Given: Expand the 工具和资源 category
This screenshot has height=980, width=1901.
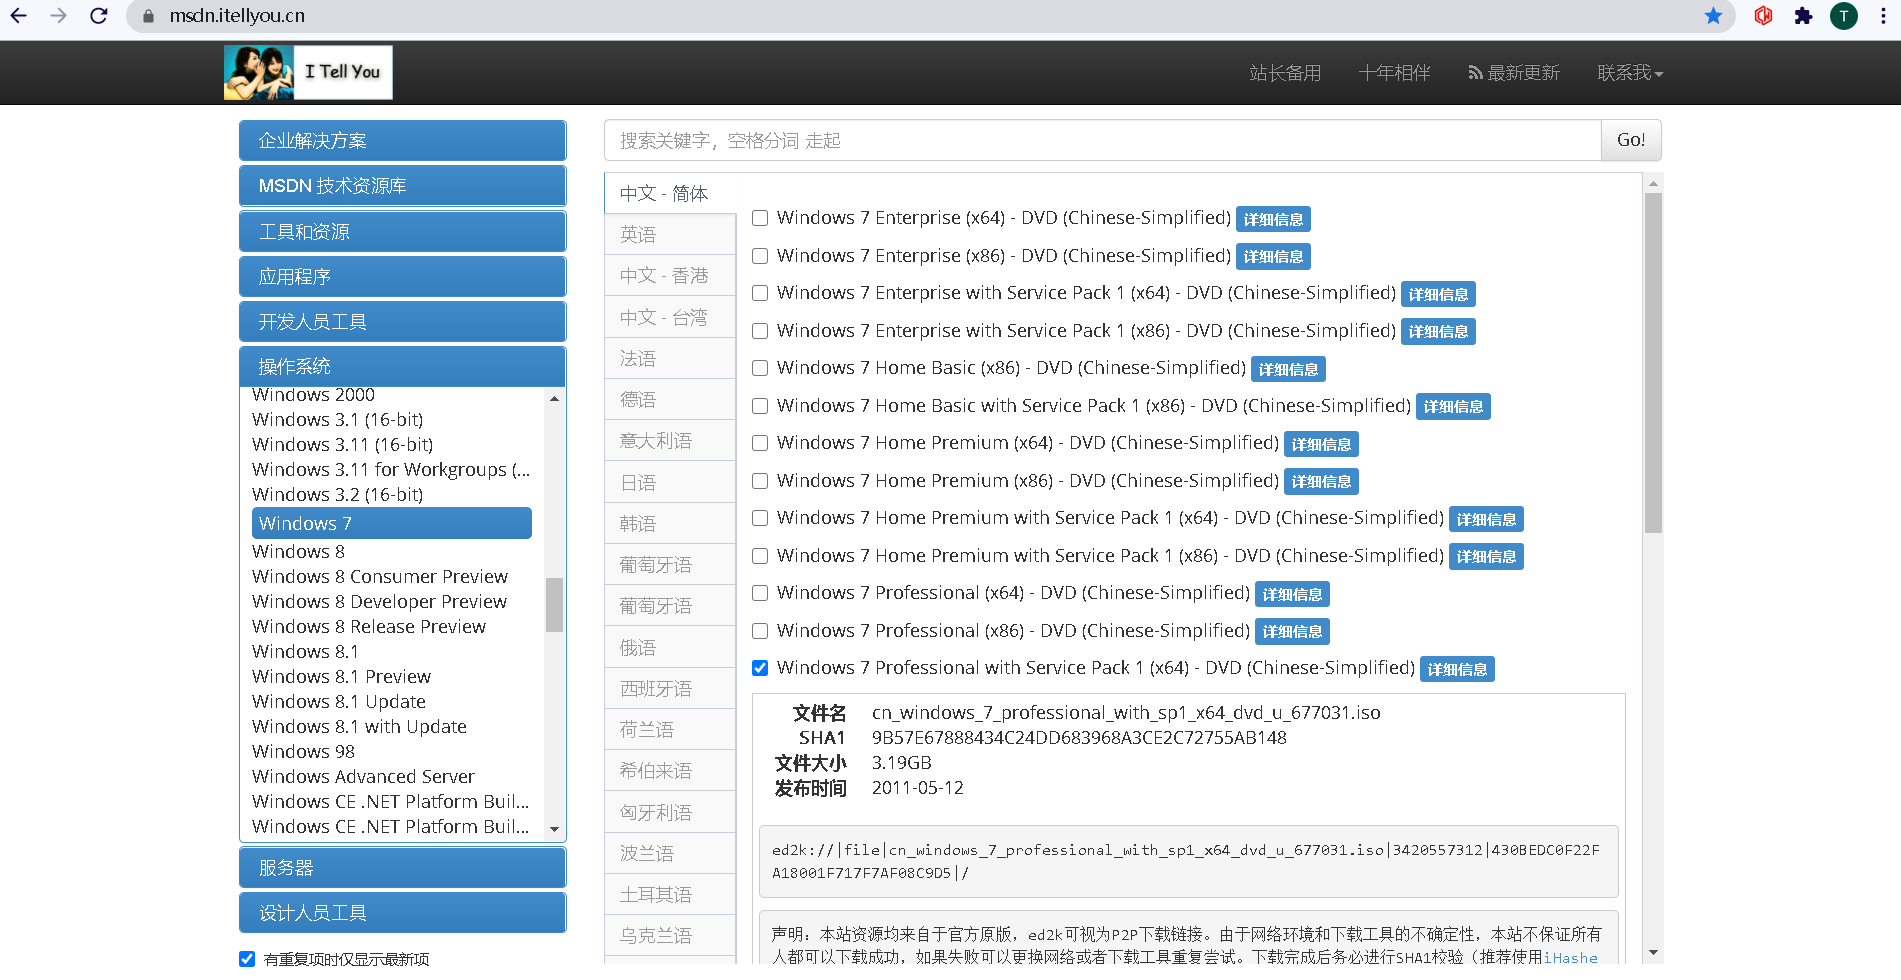Looking at the screenshot, I should 402,231.
